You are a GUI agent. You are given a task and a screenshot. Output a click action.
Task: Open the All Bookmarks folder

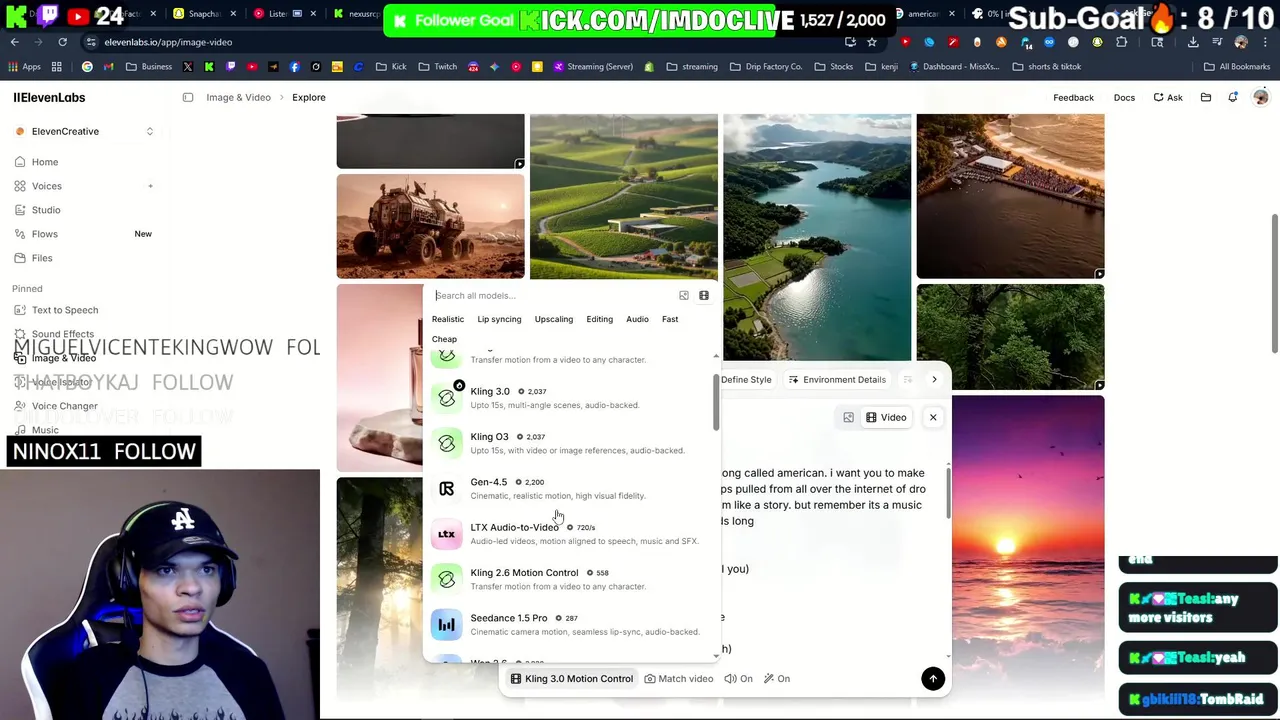(1237, 66)
